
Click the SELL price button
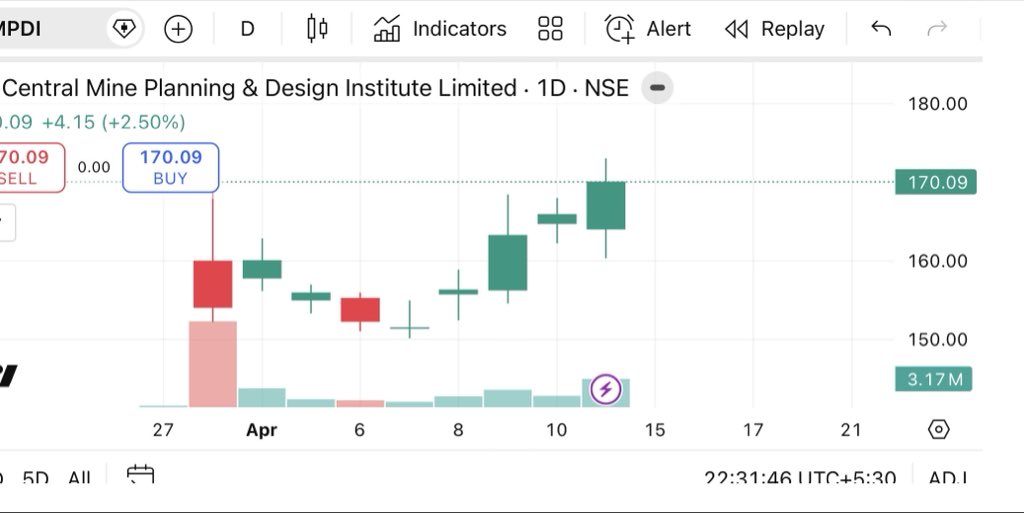(31, 168)
